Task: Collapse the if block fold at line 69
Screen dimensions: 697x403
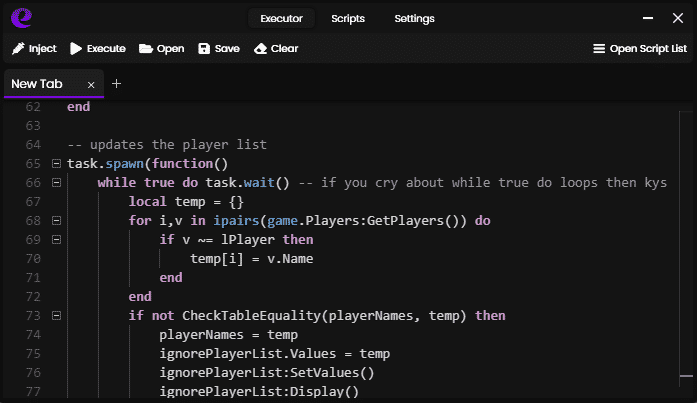Action: click(56, 239)
